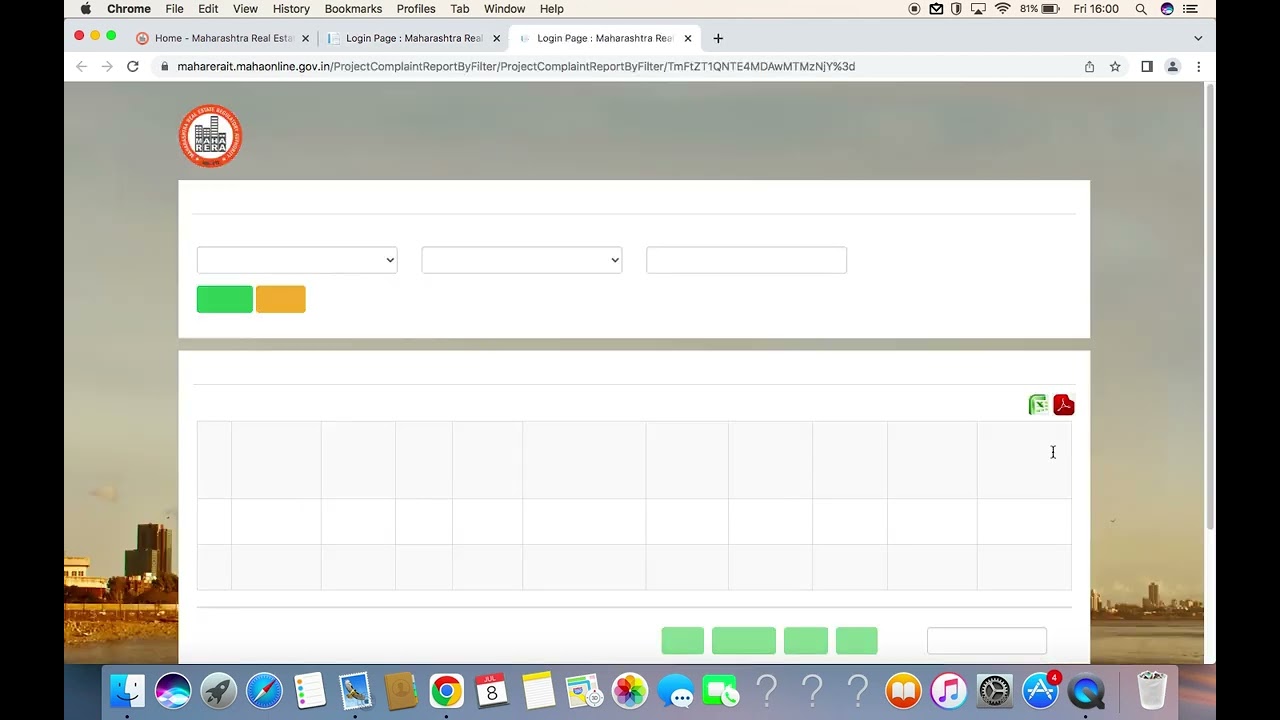
Task: Open the first filter dropdown
Action: tap(297, 260)
